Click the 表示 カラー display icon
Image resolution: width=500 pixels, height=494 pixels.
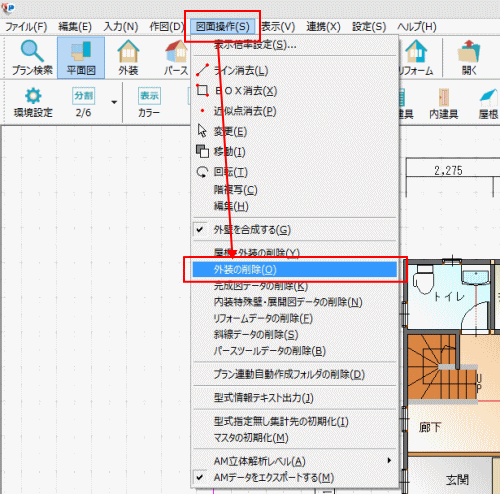(x=149, y=103)
